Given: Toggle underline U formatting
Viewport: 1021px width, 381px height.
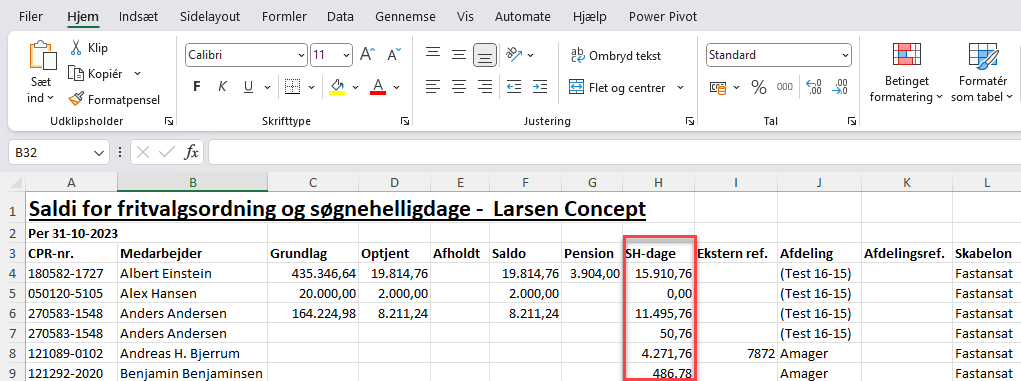Looking at the screenshot, I should pyautogui.click(x=248, y=87).
